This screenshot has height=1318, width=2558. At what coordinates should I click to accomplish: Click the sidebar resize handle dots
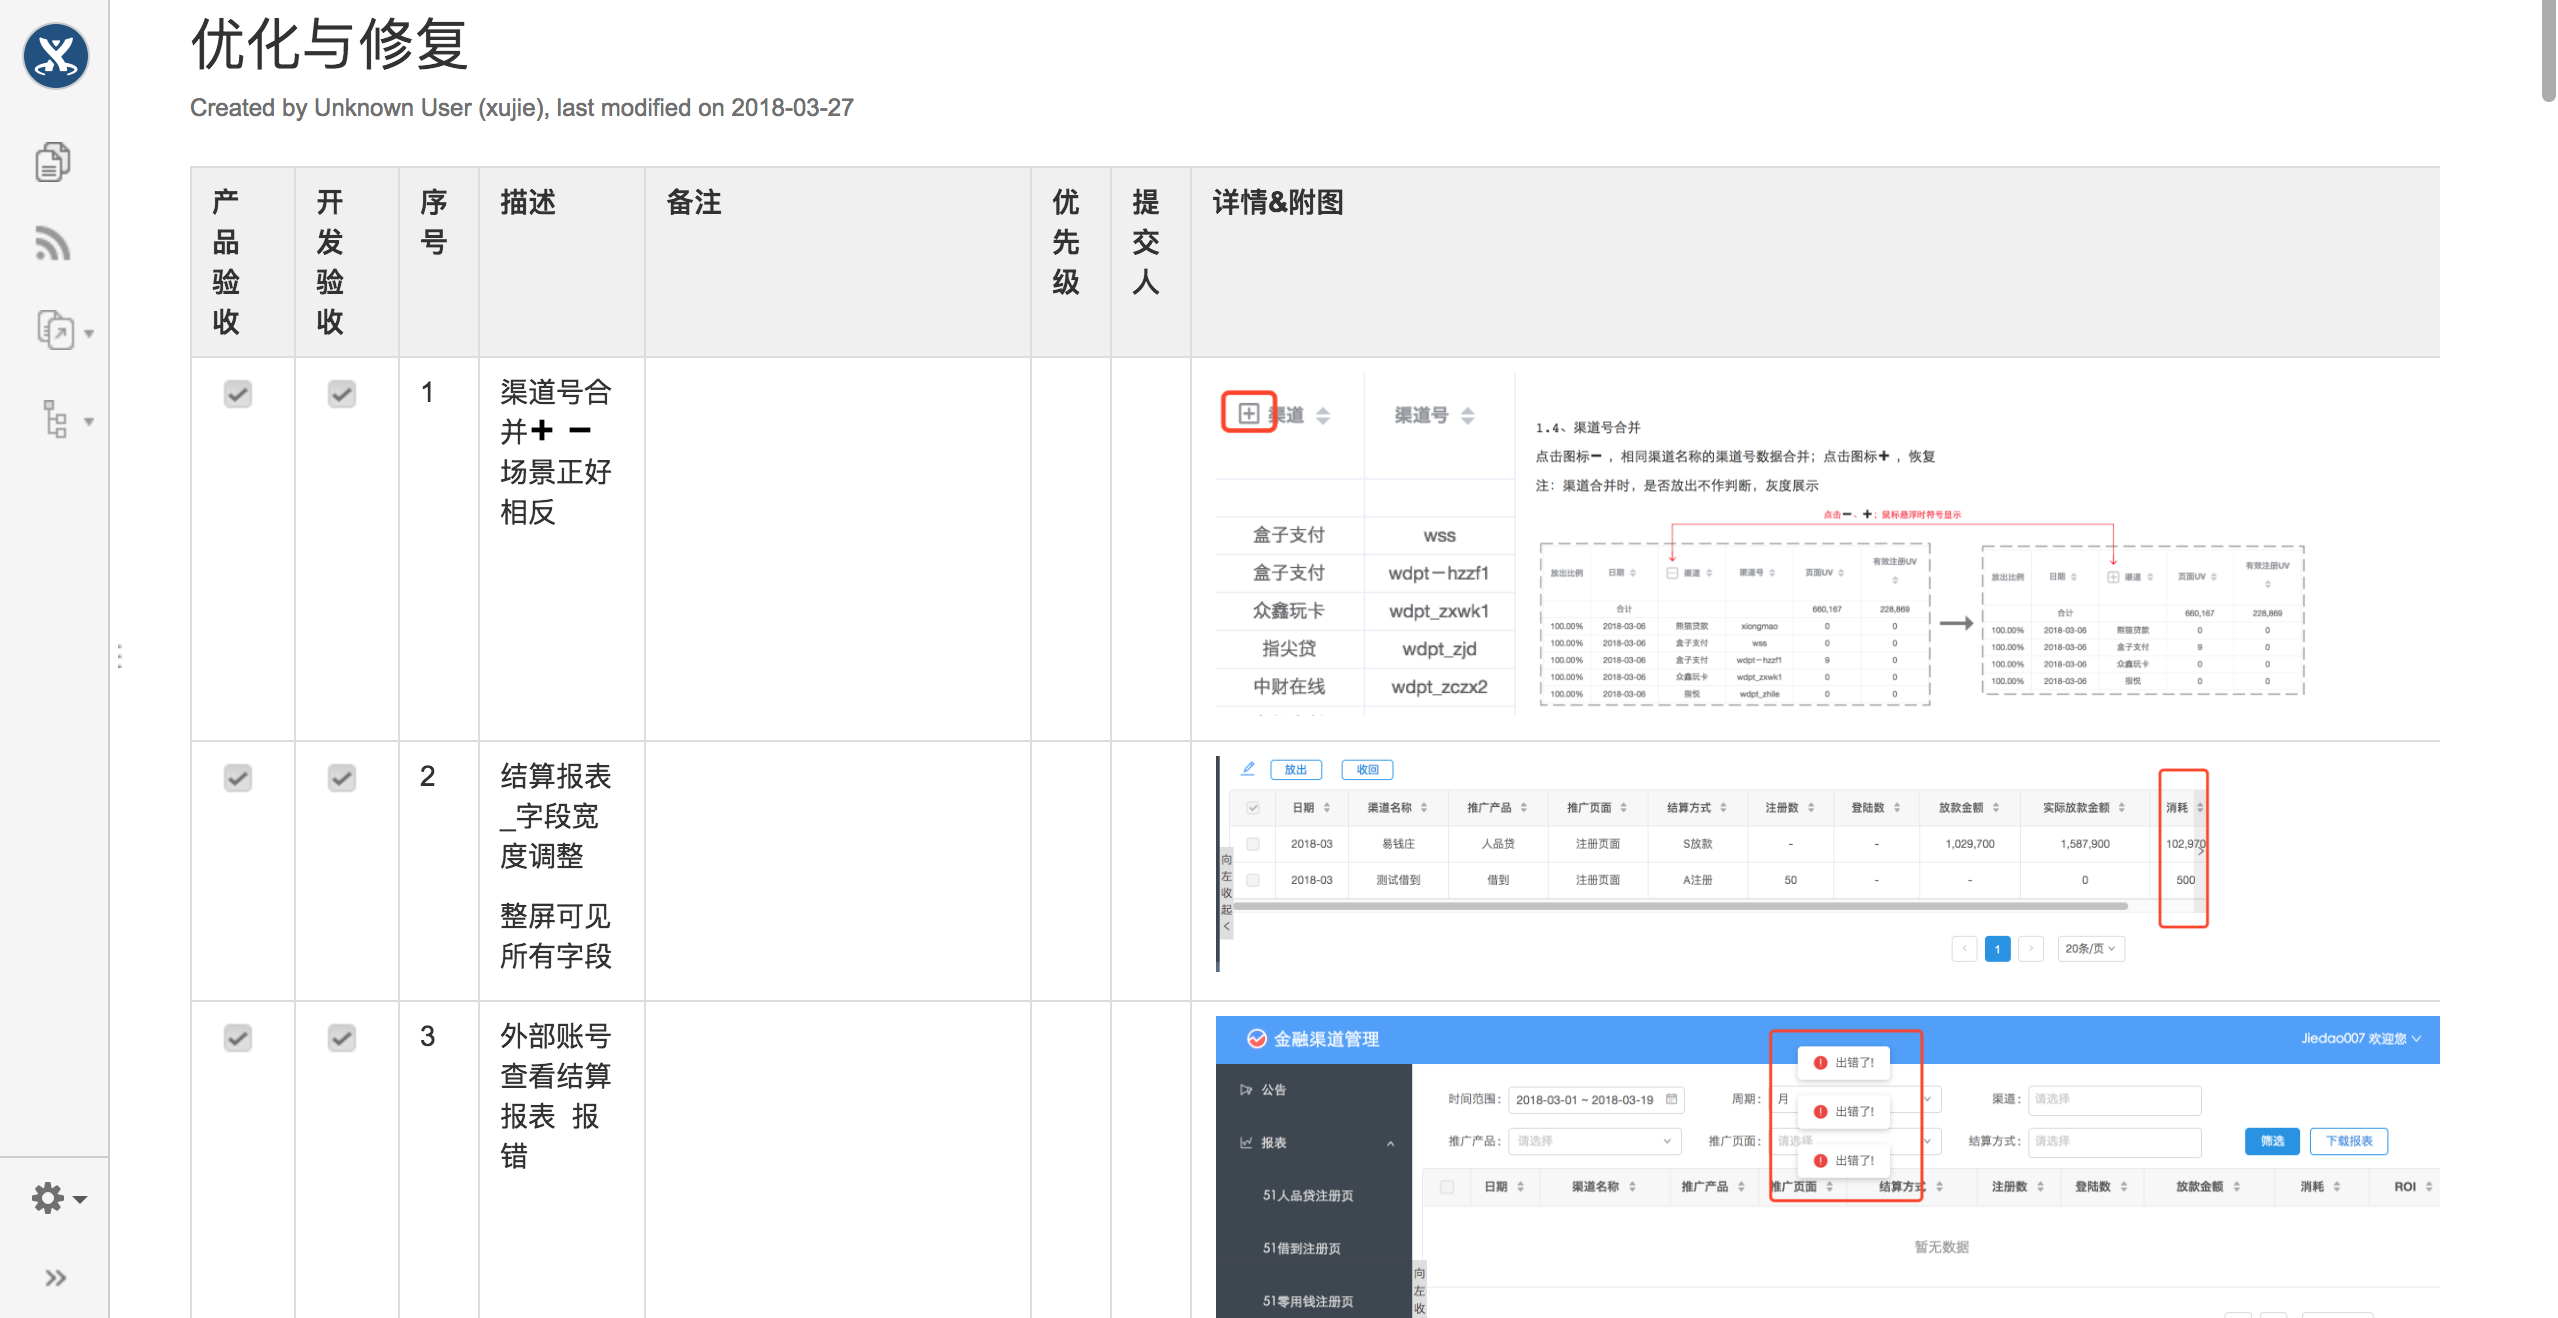coord(119,656)
